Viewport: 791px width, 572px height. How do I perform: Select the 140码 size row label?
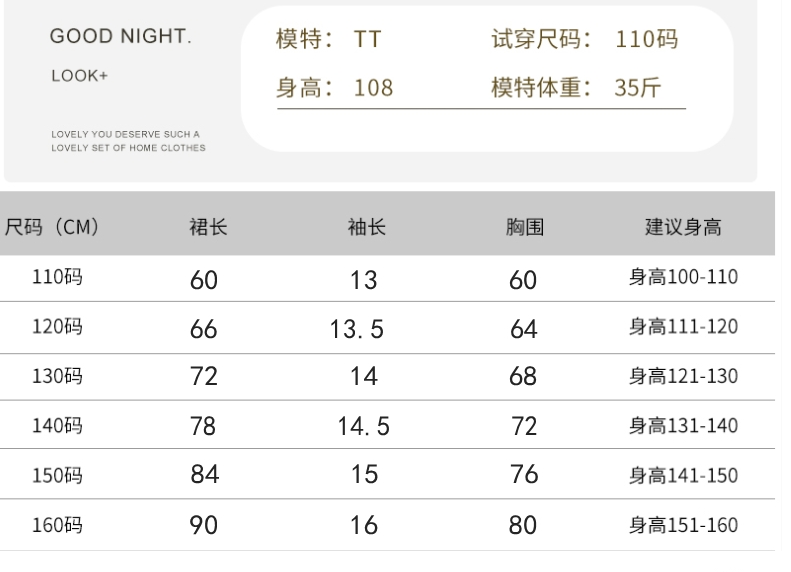(58, 425)
